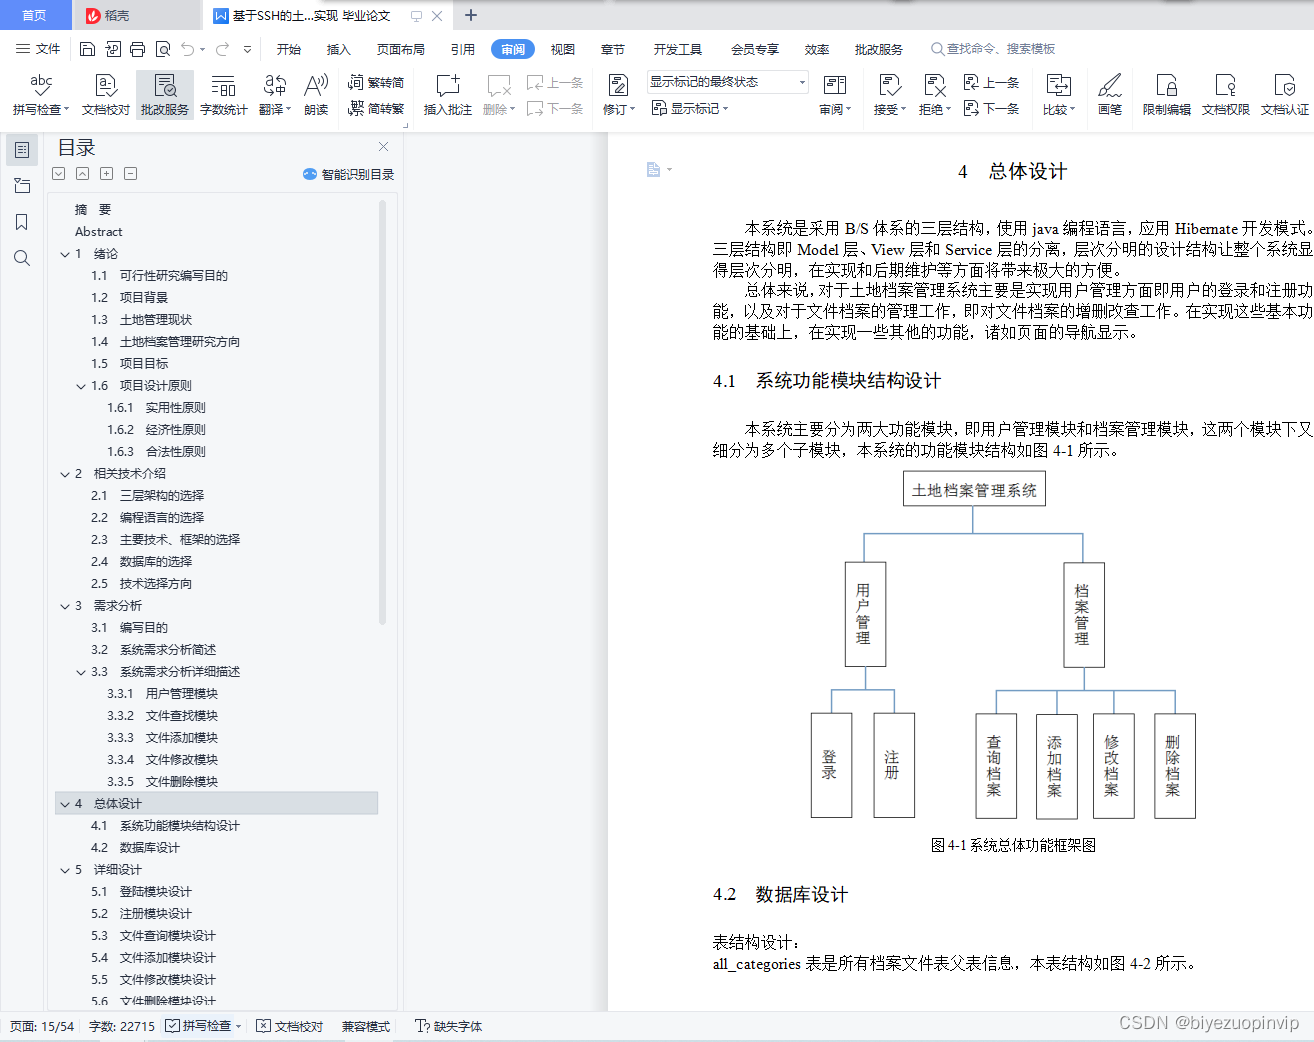Image resolution: width=1314 pixels, height=1042 pixels.
Task: Collapse the 1.6 项目设计原则 node
Action: (x=81, y=386)
